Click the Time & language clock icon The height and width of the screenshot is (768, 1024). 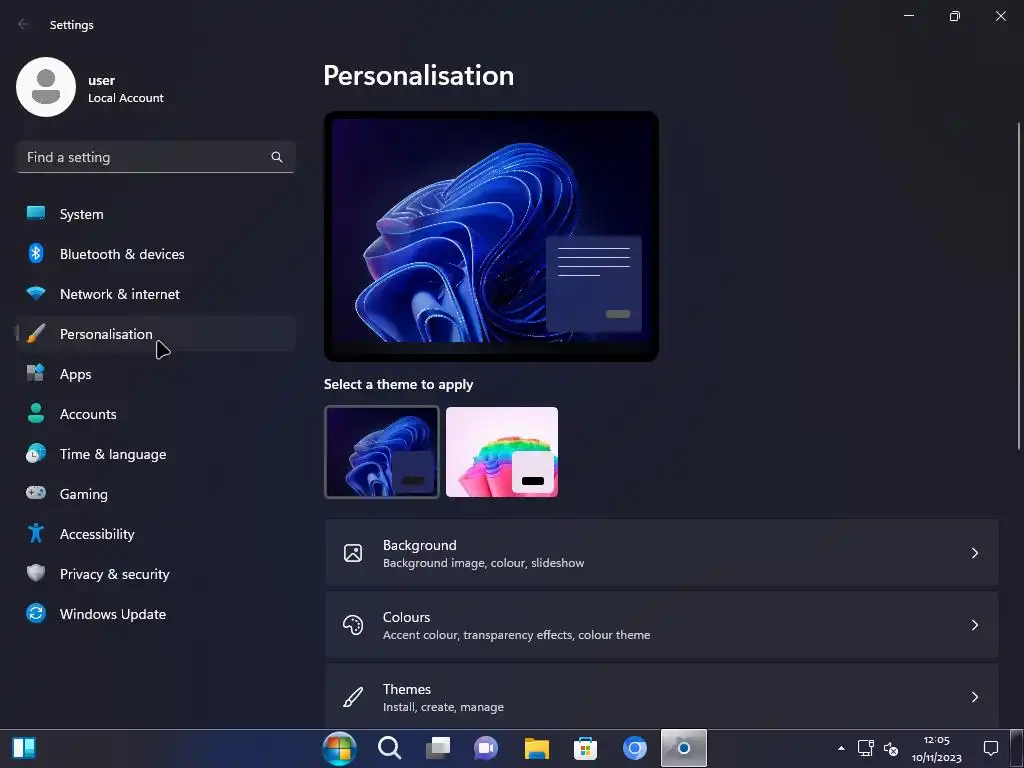(36, 453)
